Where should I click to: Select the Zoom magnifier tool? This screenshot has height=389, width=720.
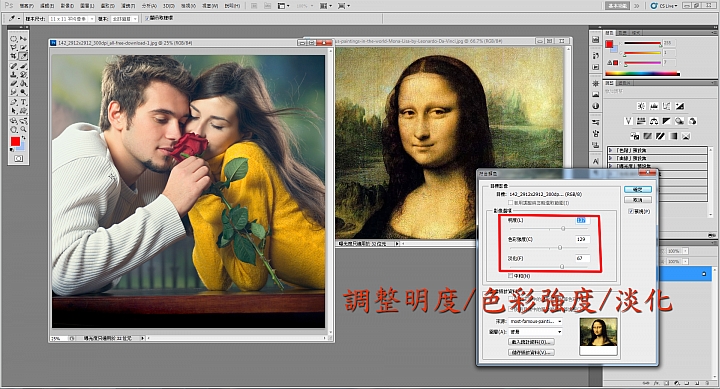pyautogui.click(x=23, y=130)
